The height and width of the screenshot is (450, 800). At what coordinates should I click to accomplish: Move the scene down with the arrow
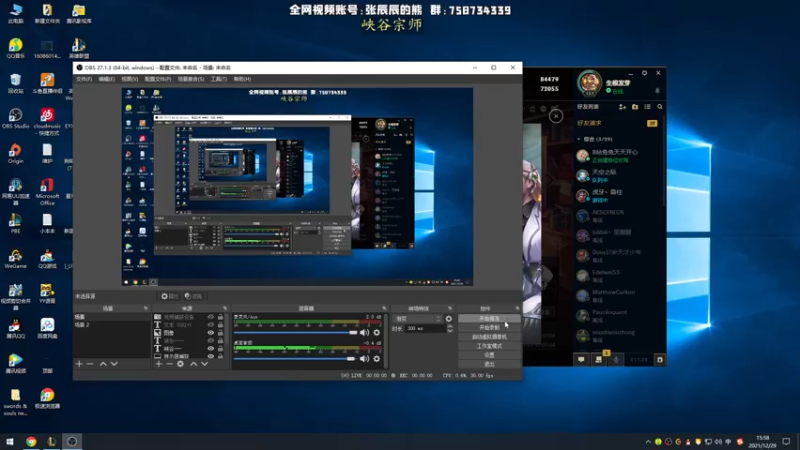pyautogui.click(x=114, y=364)
